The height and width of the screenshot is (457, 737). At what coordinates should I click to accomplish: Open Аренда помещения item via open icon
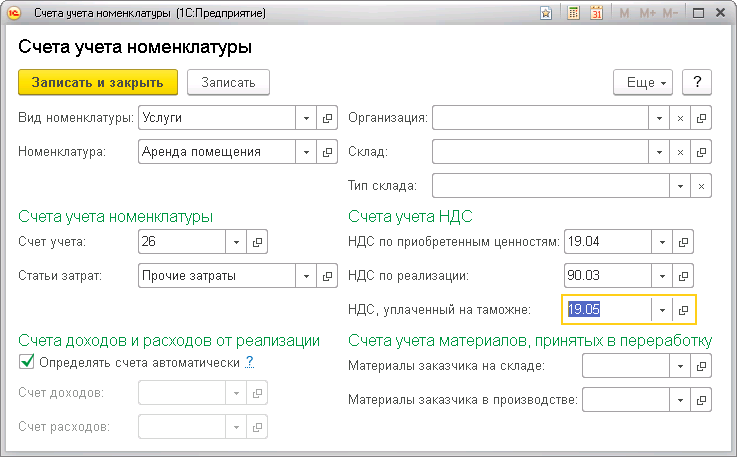[327, 152]
